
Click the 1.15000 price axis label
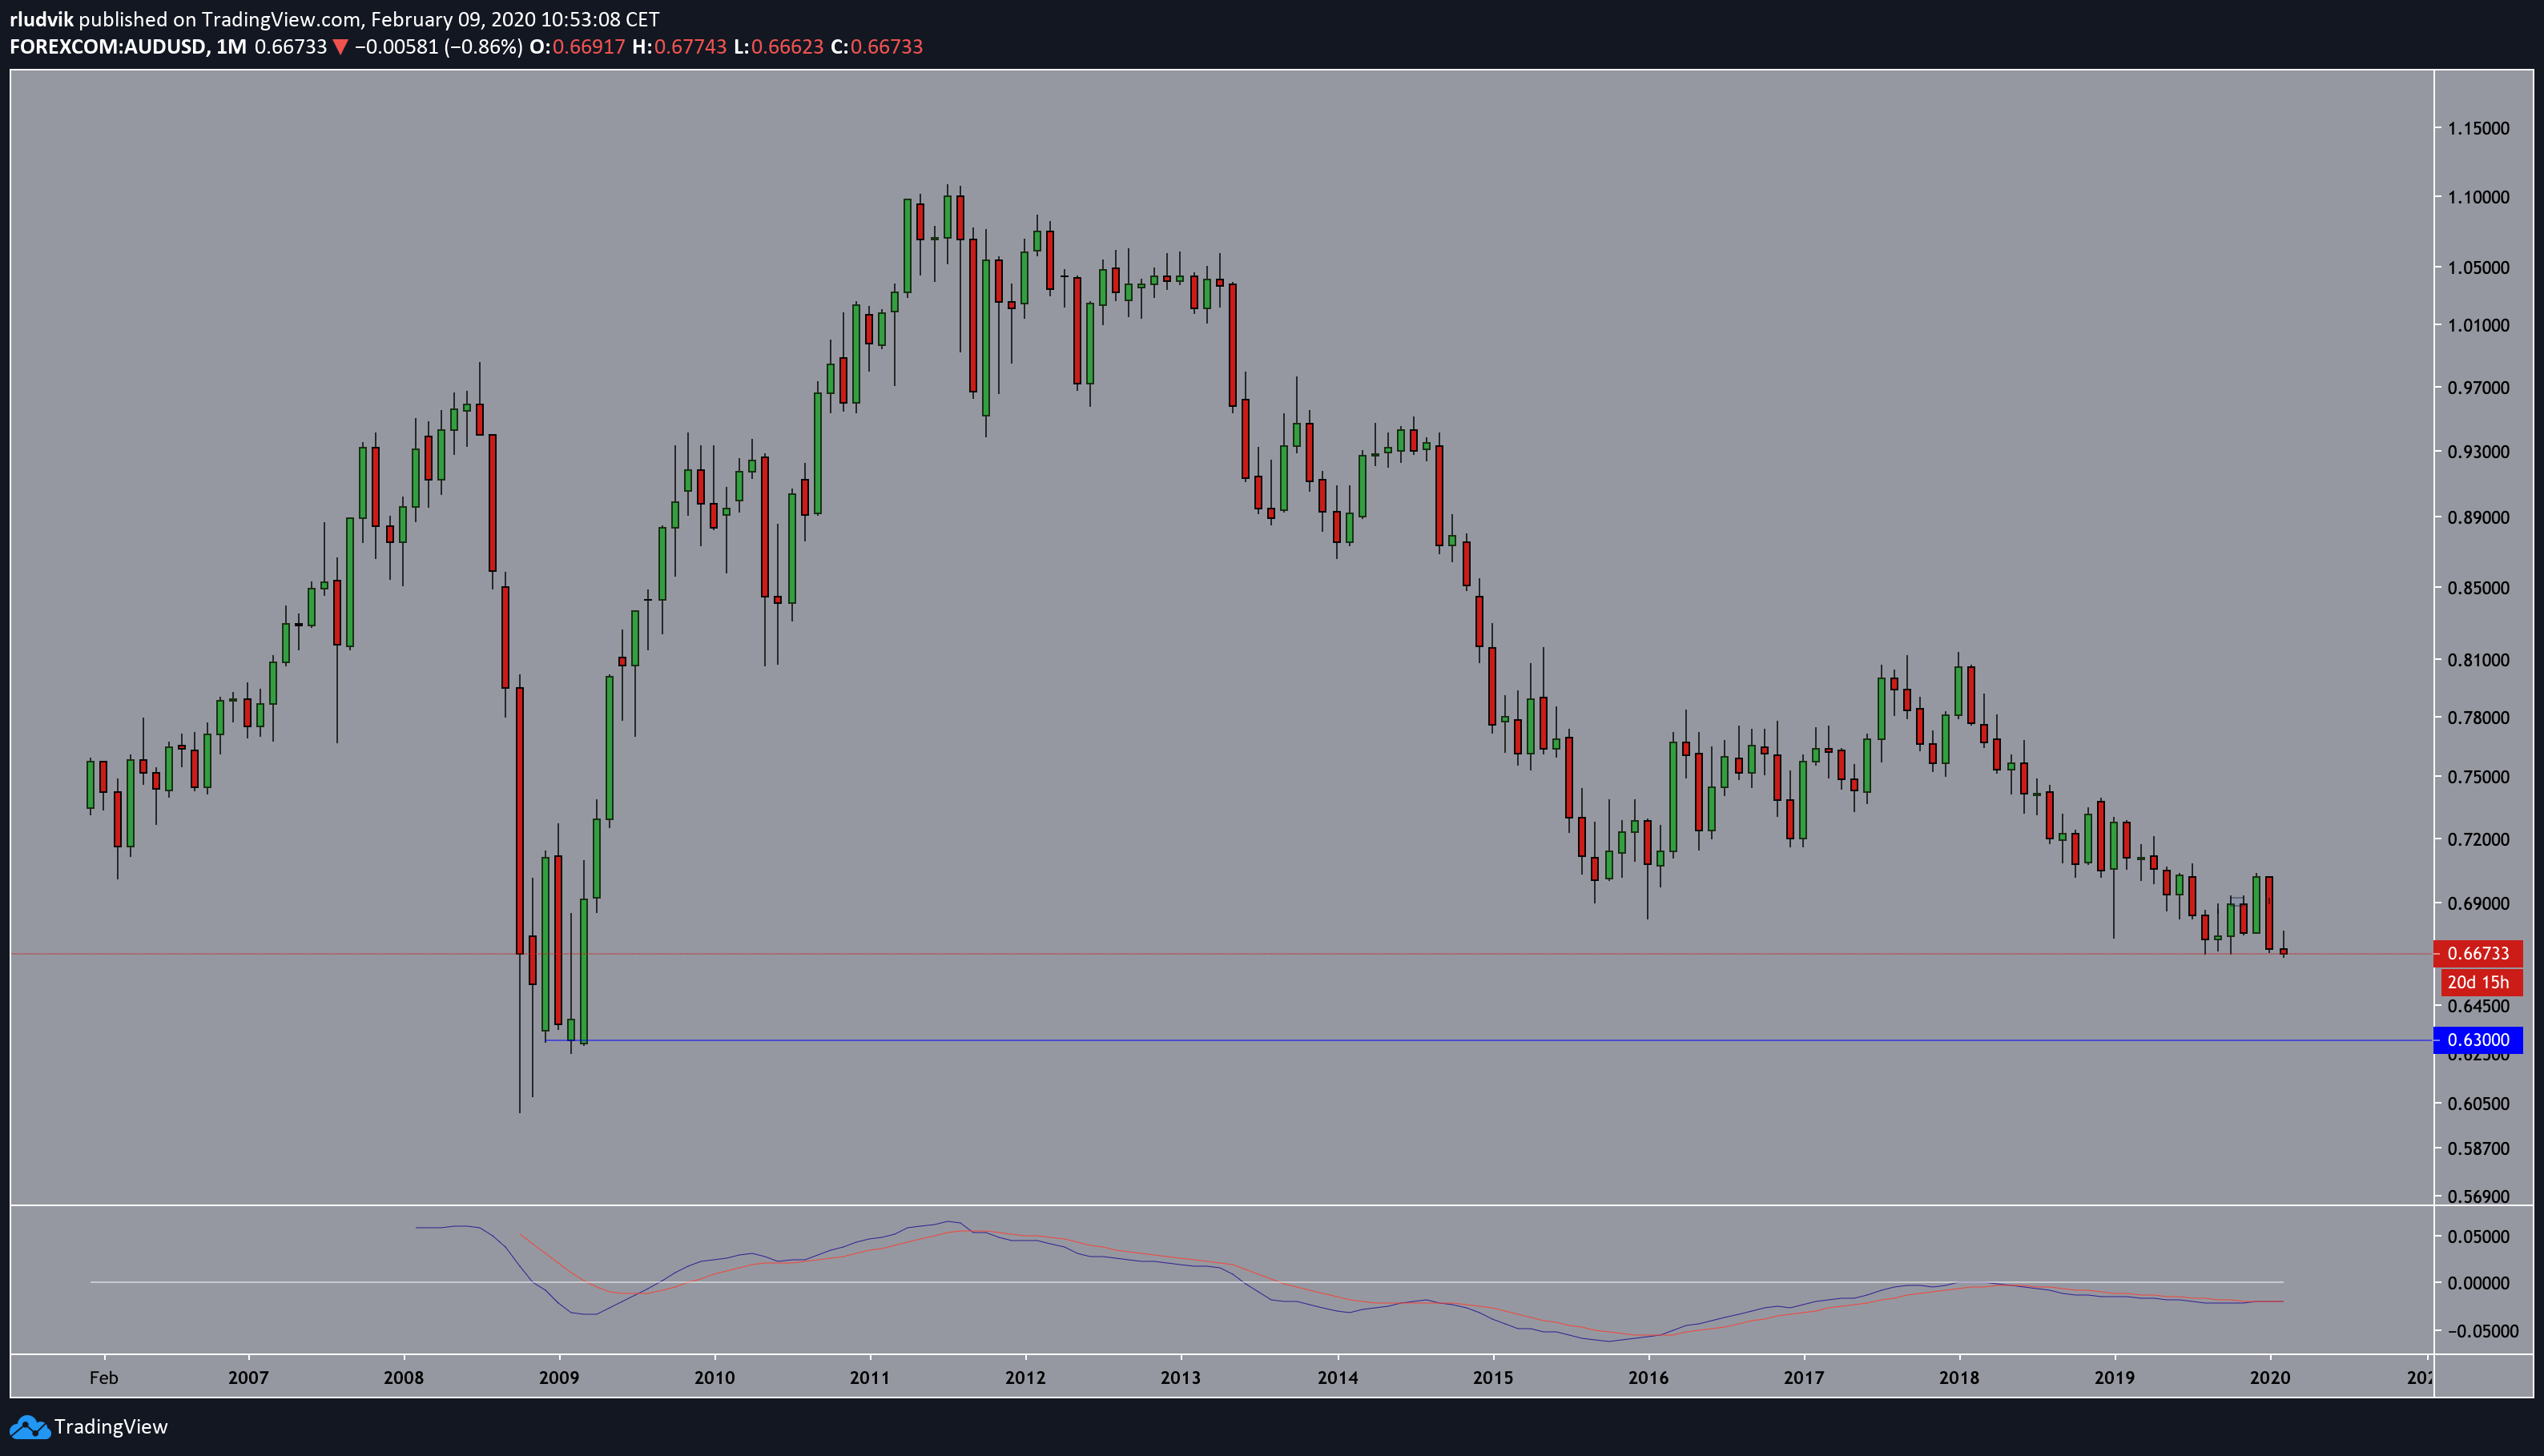(x=2478, y=128)
